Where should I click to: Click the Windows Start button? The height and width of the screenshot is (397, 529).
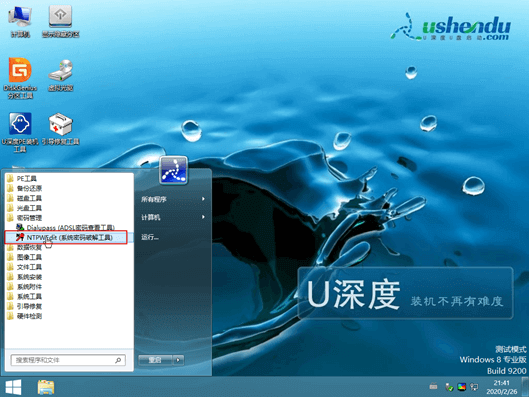[13, 387]
